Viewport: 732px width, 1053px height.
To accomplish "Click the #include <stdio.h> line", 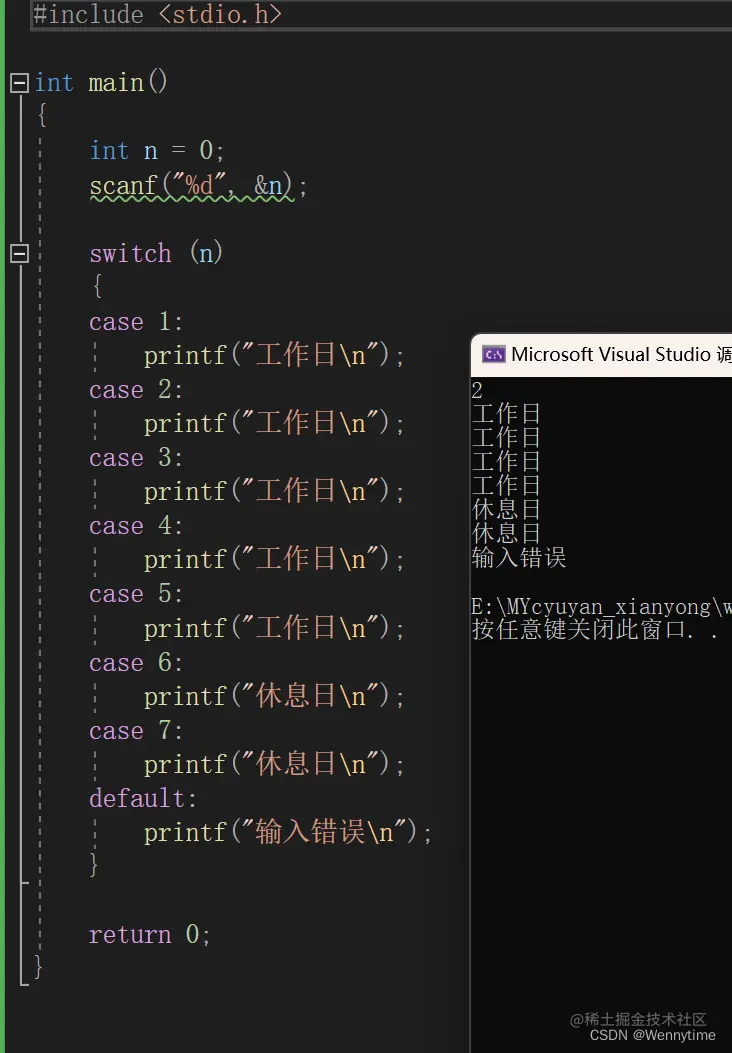I will click(x=157, y=14).
